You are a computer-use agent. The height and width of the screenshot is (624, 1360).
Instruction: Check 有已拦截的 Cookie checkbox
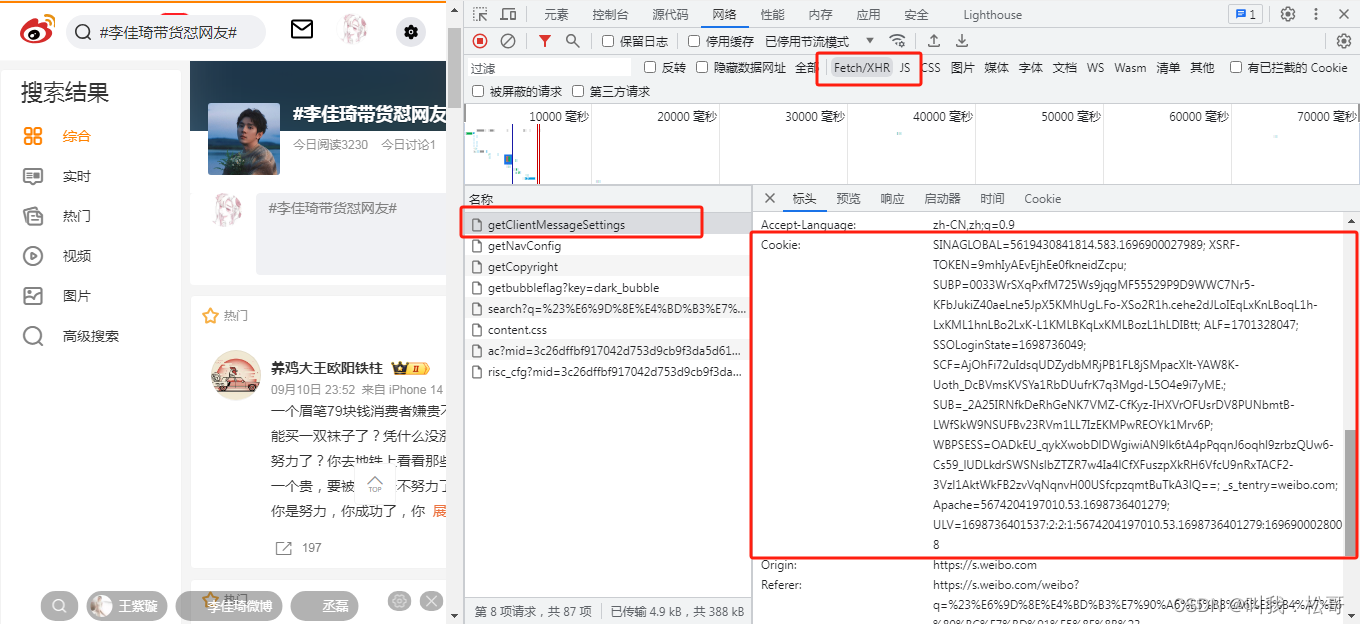point(1236,67)
